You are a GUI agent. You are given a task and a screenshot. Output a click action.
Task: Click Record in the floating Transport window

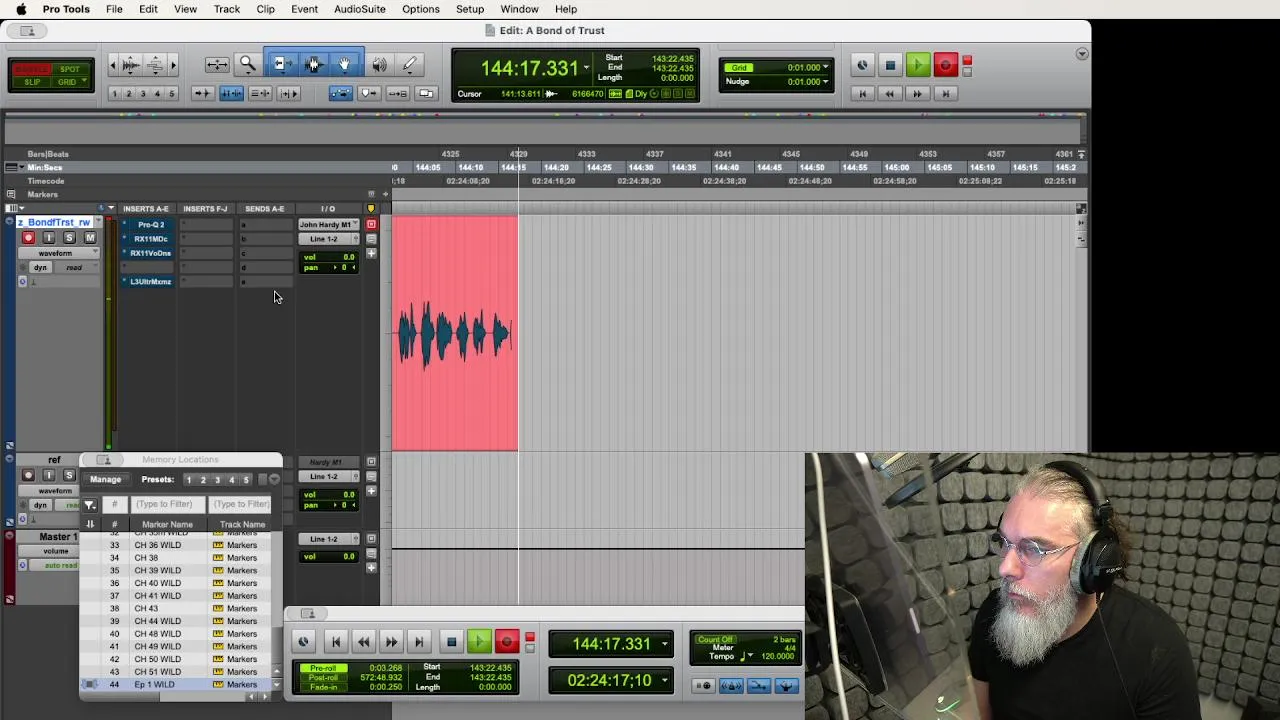[506, 642]
